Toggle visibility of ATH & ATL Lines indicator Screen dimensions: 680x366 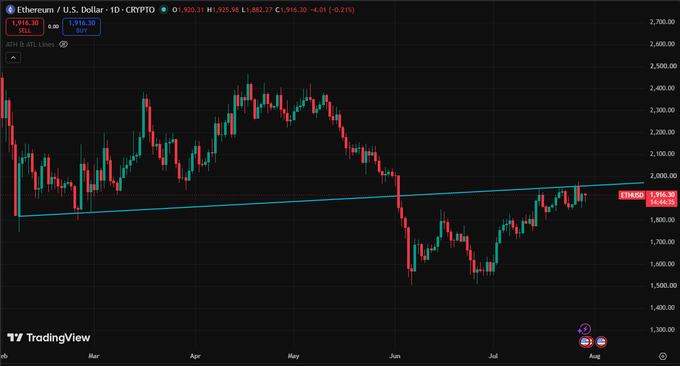pos(63,44)
